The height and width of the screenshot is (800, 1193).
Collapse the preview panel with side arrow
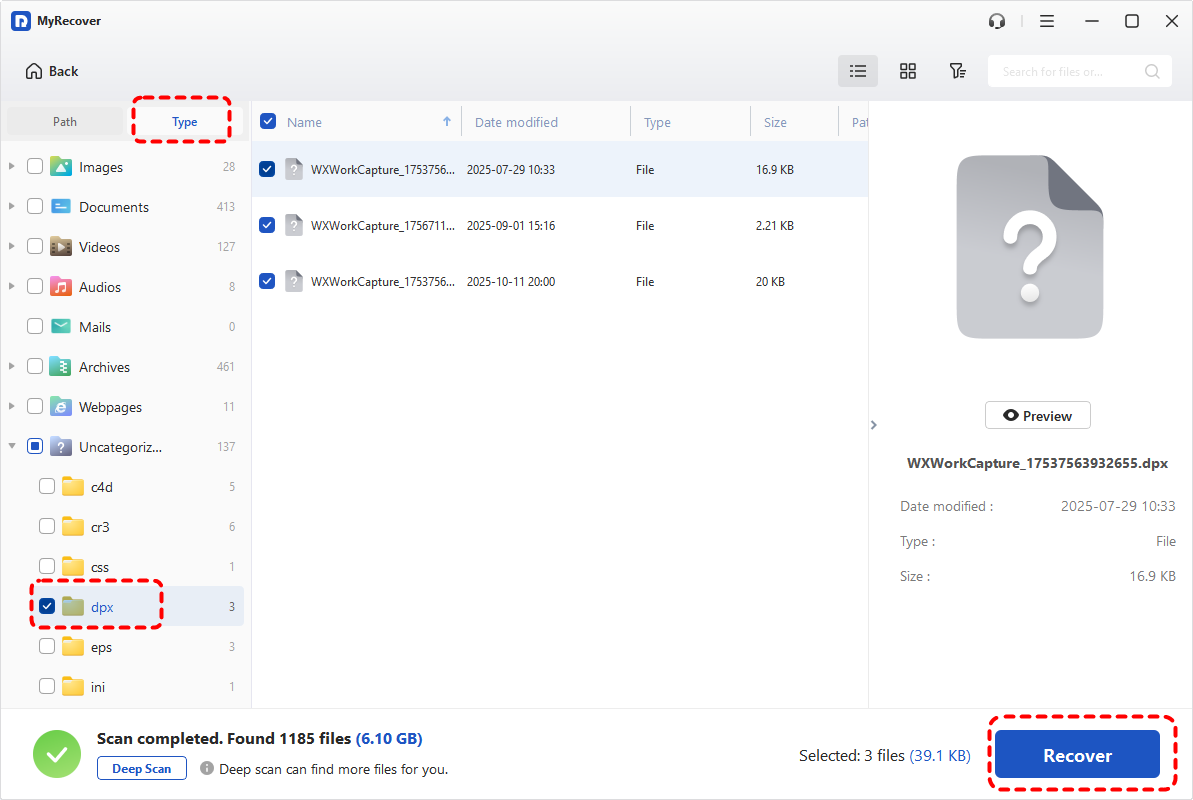[873, 425]
